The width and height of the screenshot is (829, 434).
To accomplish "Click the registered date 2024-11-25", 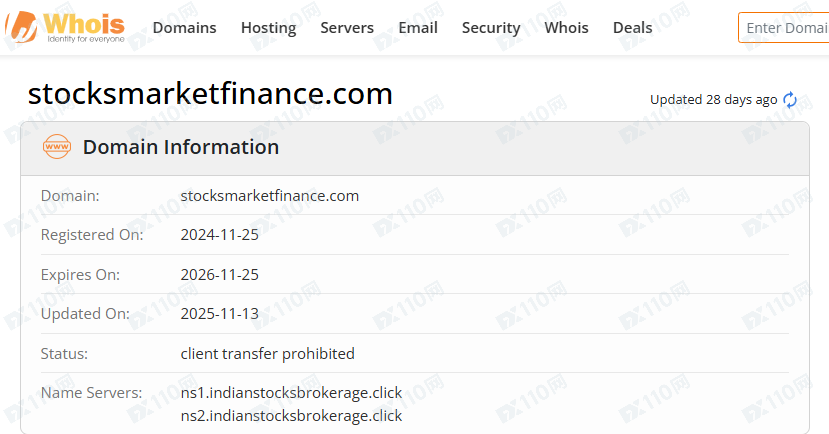I will pos(219,235).
